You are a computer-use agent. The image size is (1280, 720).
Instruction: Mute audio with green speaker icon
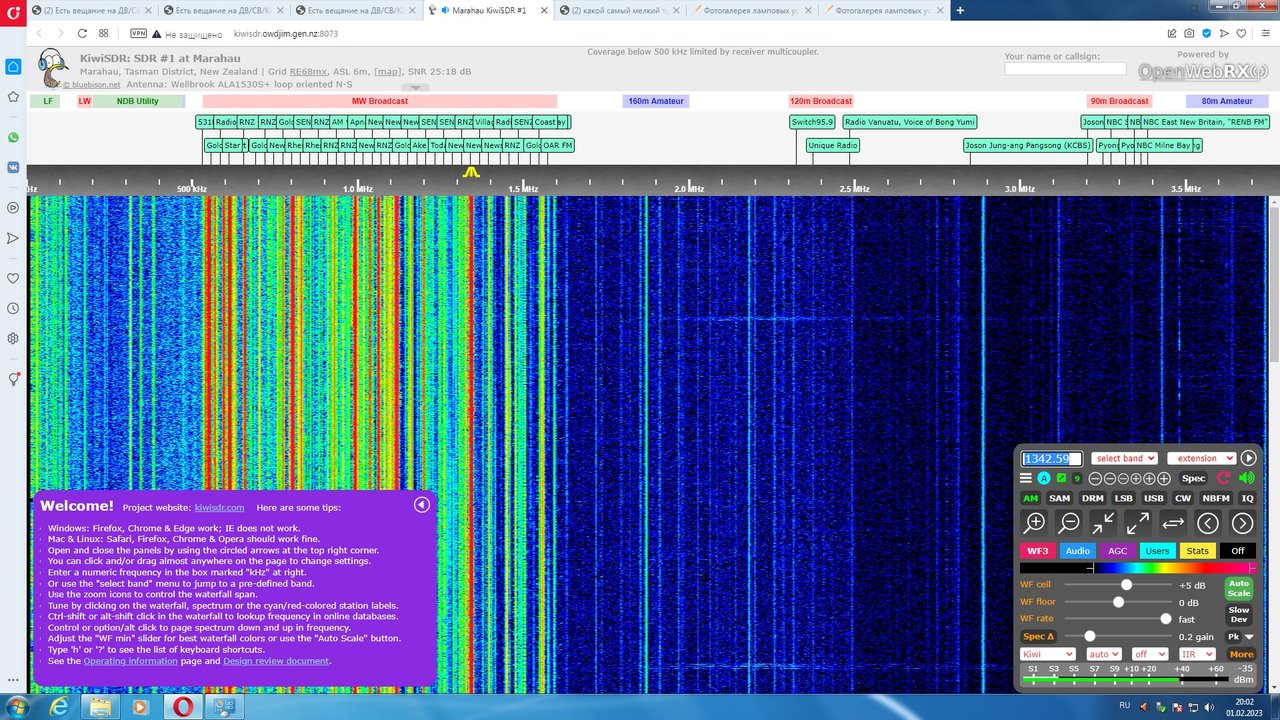tap(1247, 478)
